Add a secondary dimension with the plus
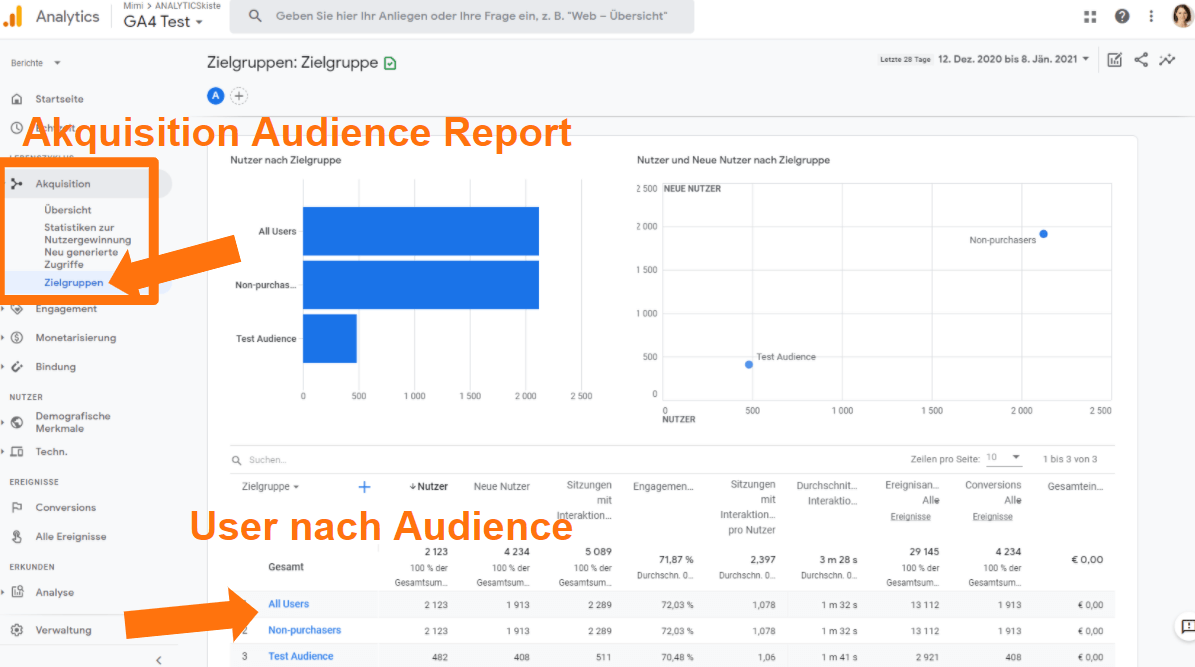Image resolution: width=1195 pixels, height=667 pixels. click(x=363, y=486)
